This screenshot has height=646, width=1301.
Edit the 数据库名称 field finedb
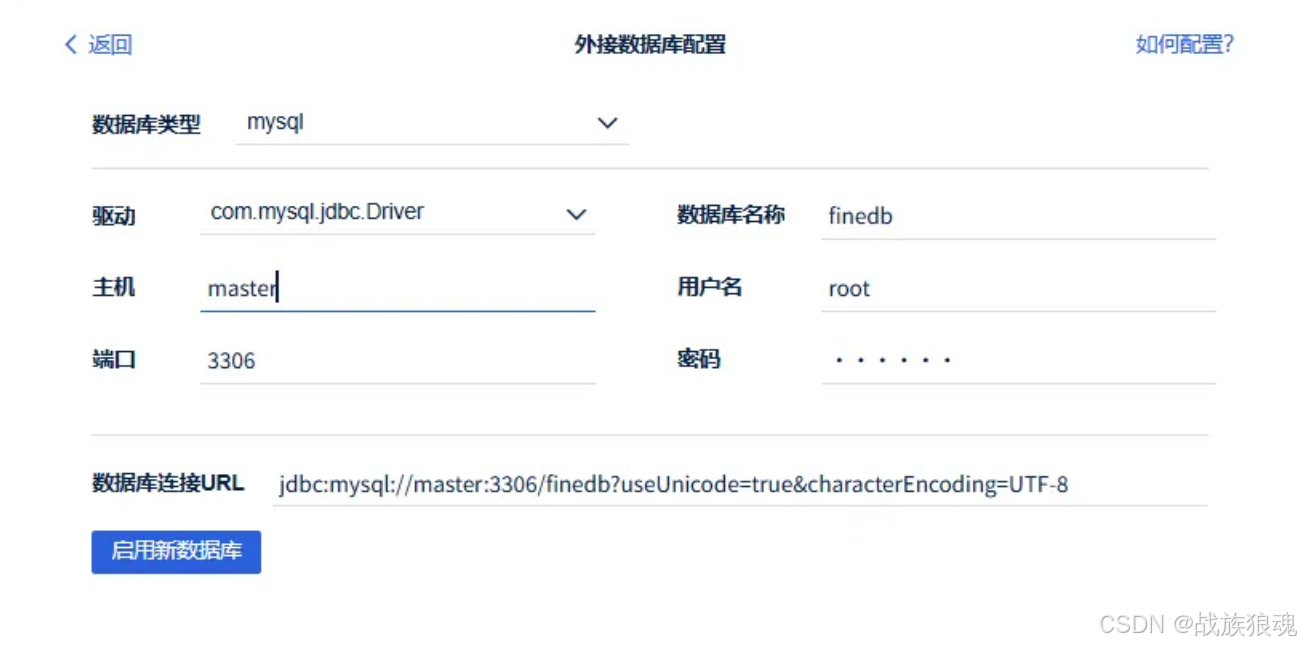[1018, 216]
